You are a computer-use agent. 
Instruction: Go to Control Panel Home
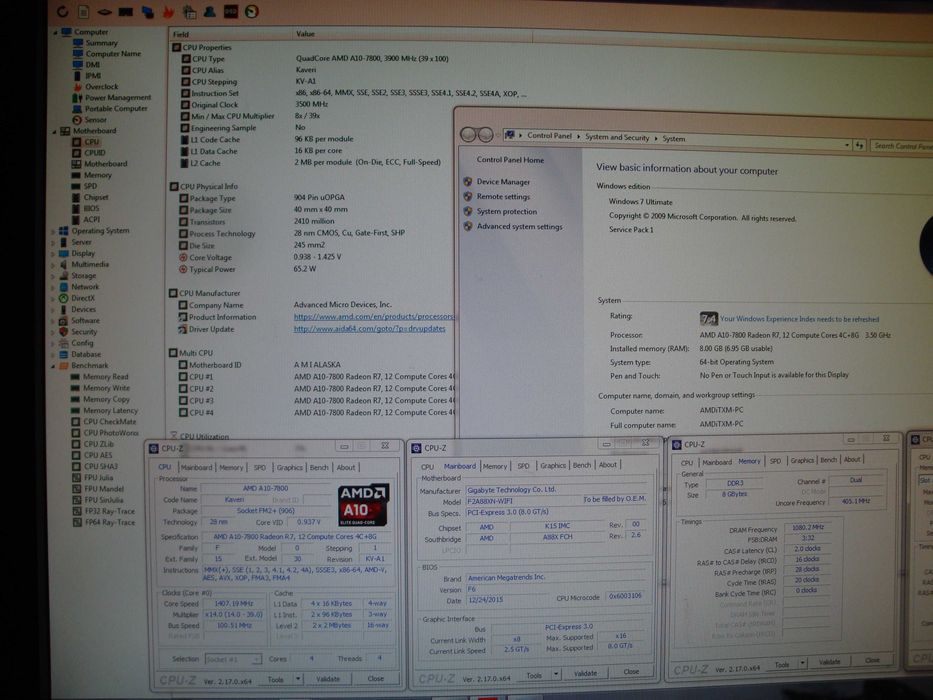pos(511,160)
